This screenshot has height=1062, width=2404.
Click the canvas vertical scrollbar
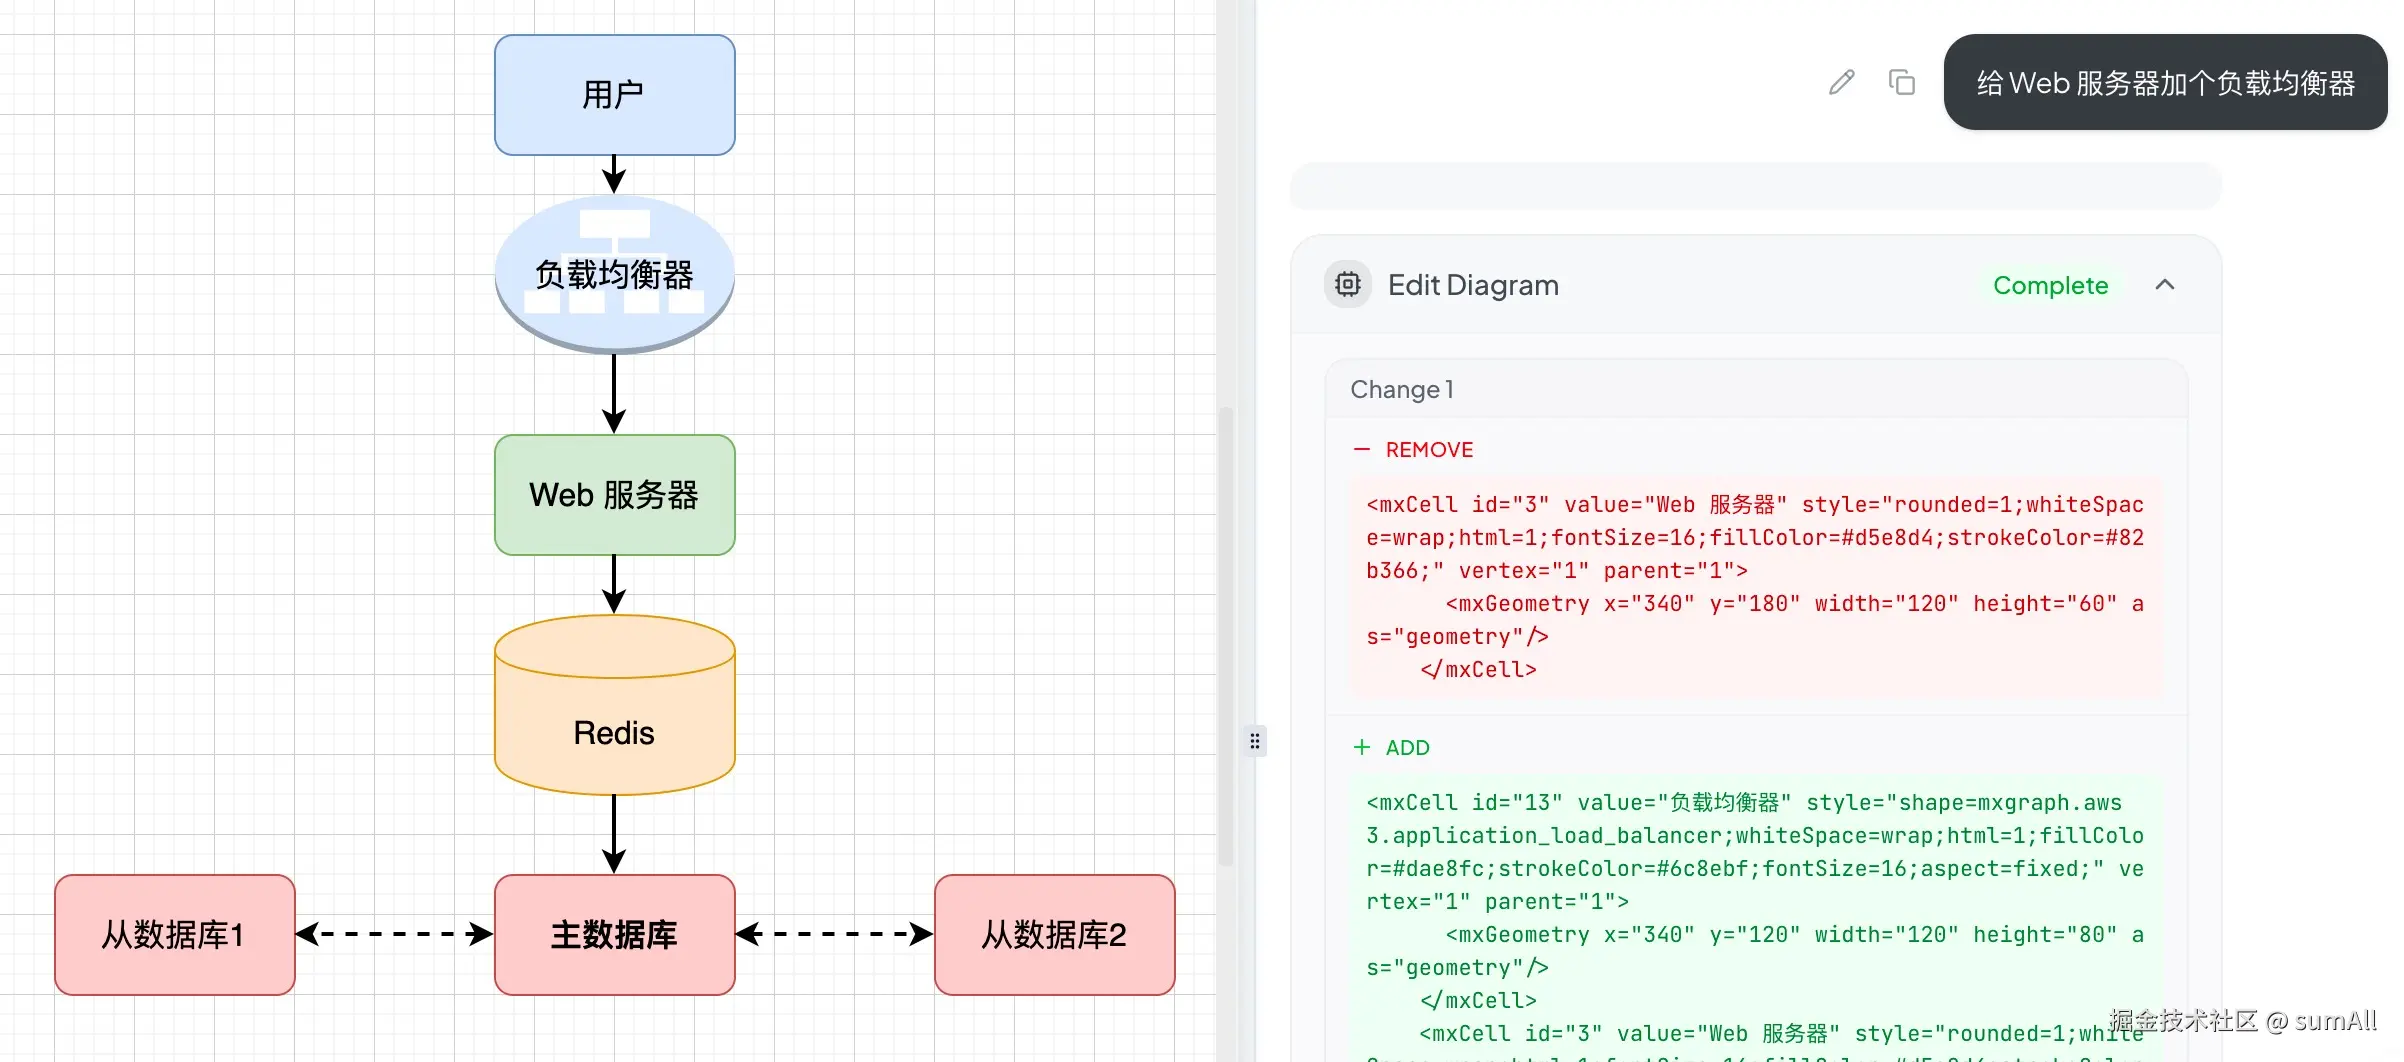[x=1226, y=635]
